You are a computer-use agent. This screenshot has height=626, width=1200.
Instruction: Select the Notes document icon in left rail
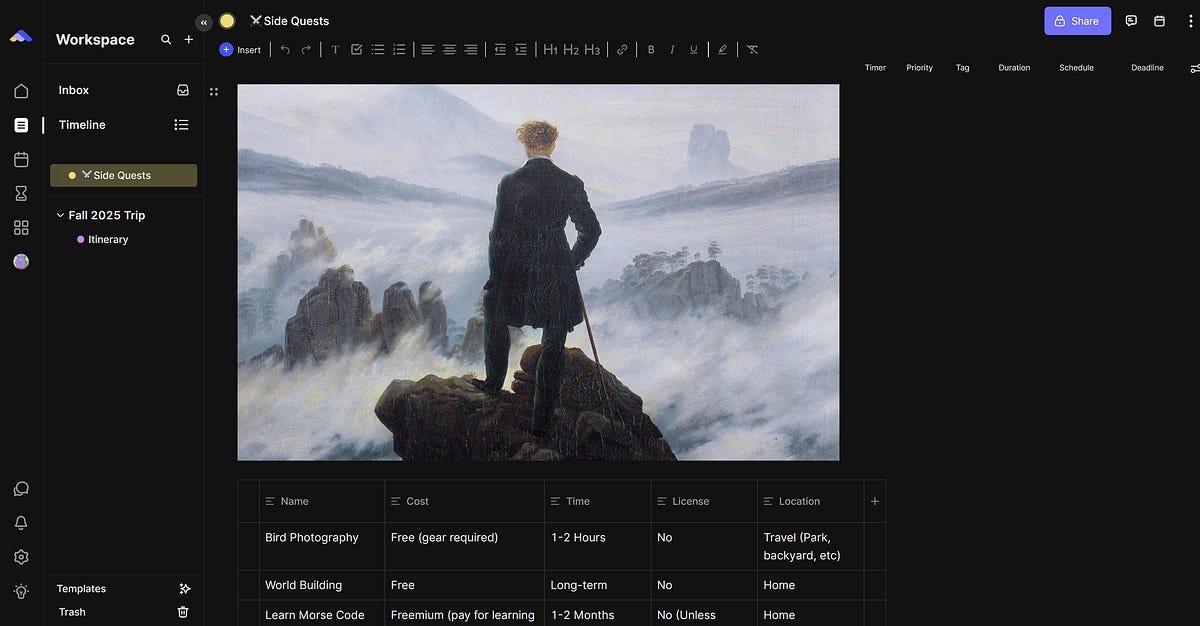(21, 125)
